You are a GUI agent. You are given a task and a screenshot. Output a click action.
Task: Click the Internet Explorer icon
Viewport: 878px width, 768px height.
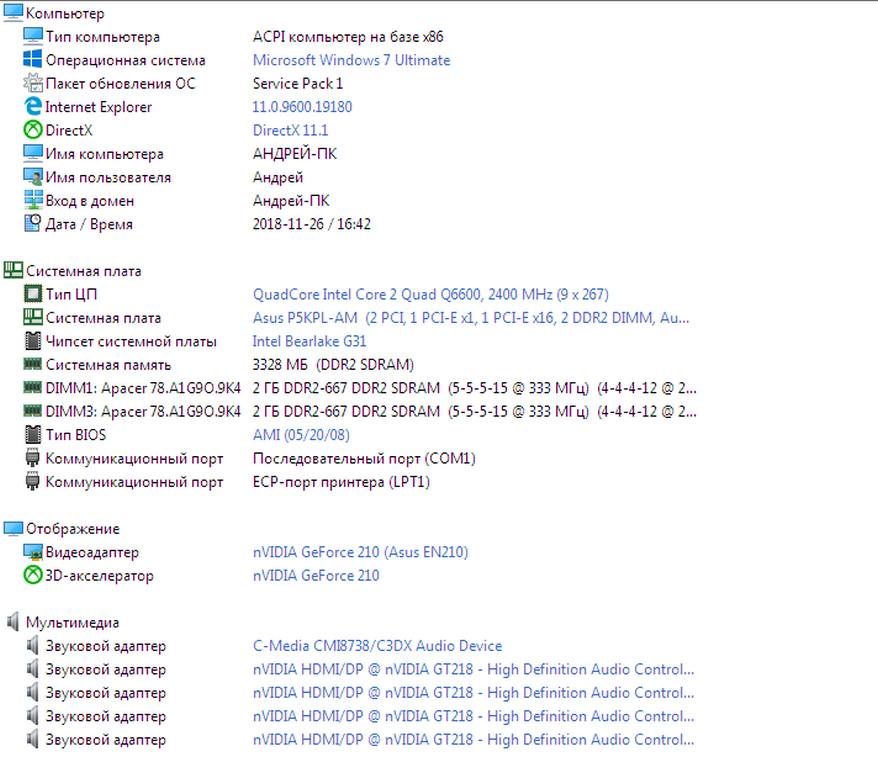pos(32,107)
